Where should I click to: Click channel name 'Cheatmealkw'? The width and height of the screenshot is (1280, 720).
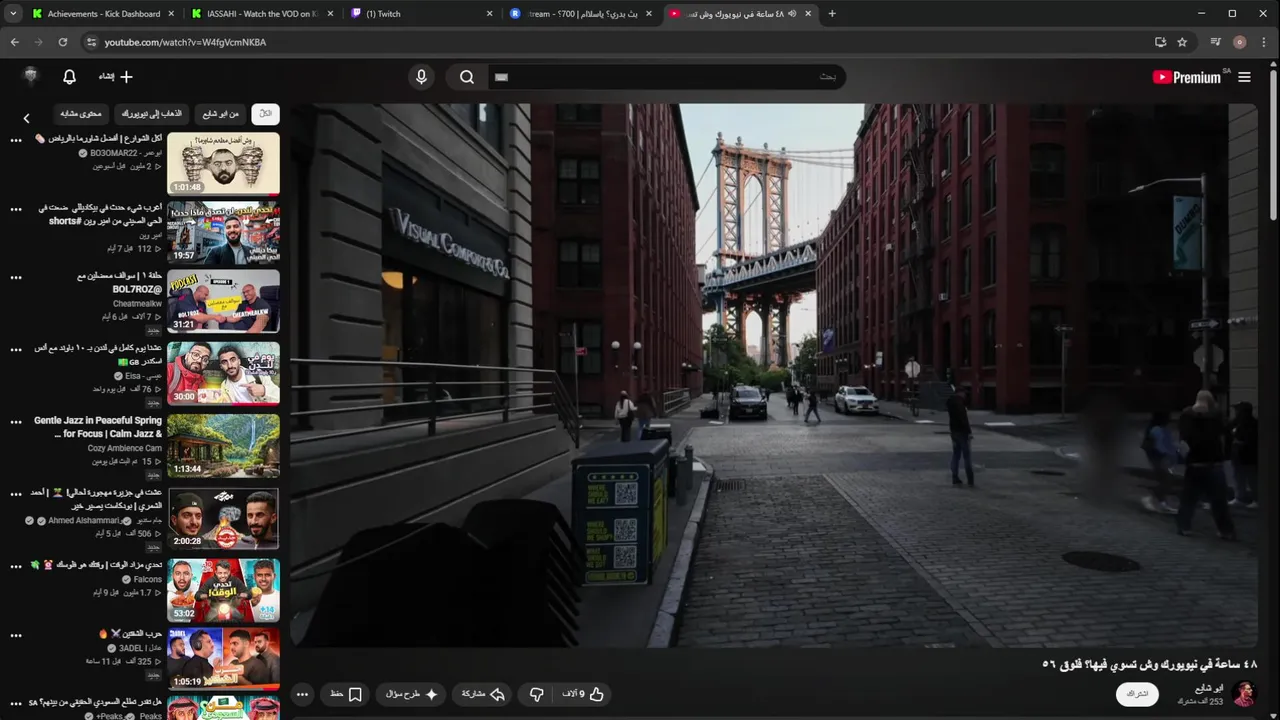137,303
